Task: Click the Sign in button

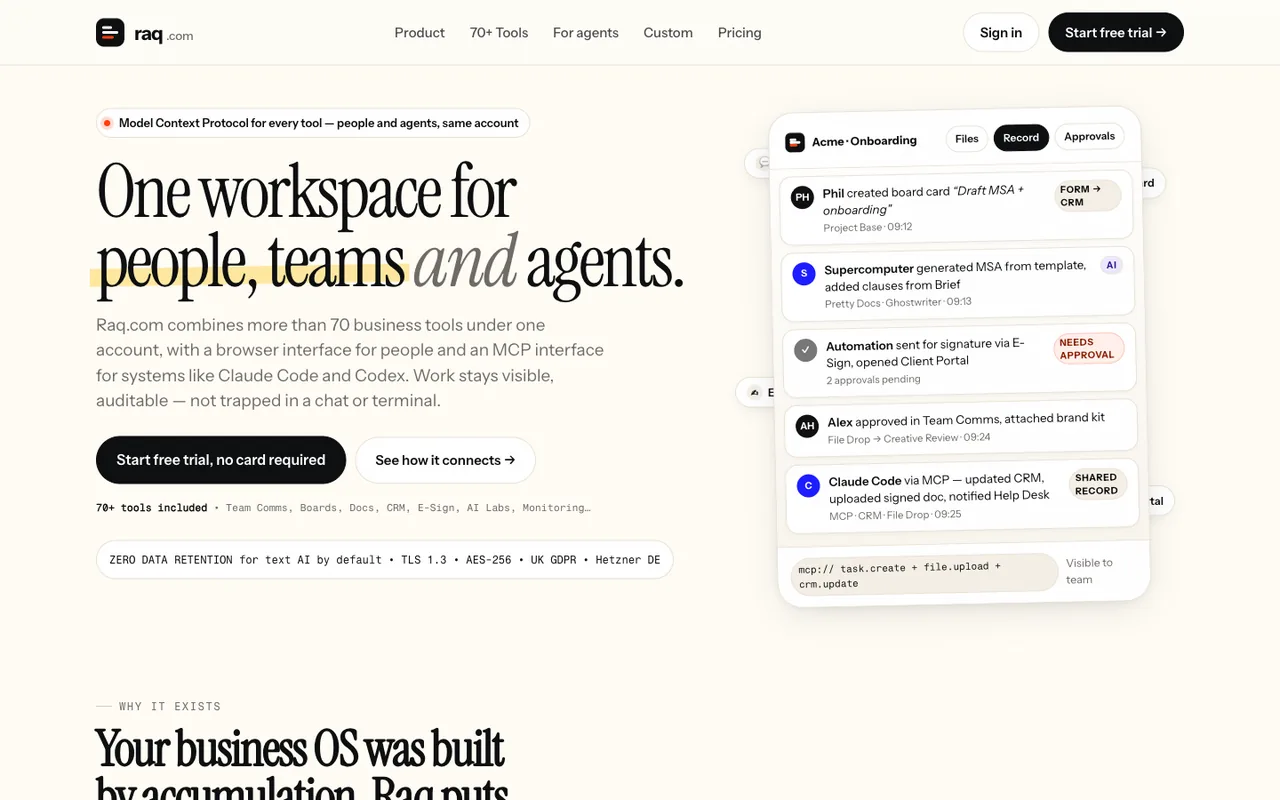Action: point(1001,33)
